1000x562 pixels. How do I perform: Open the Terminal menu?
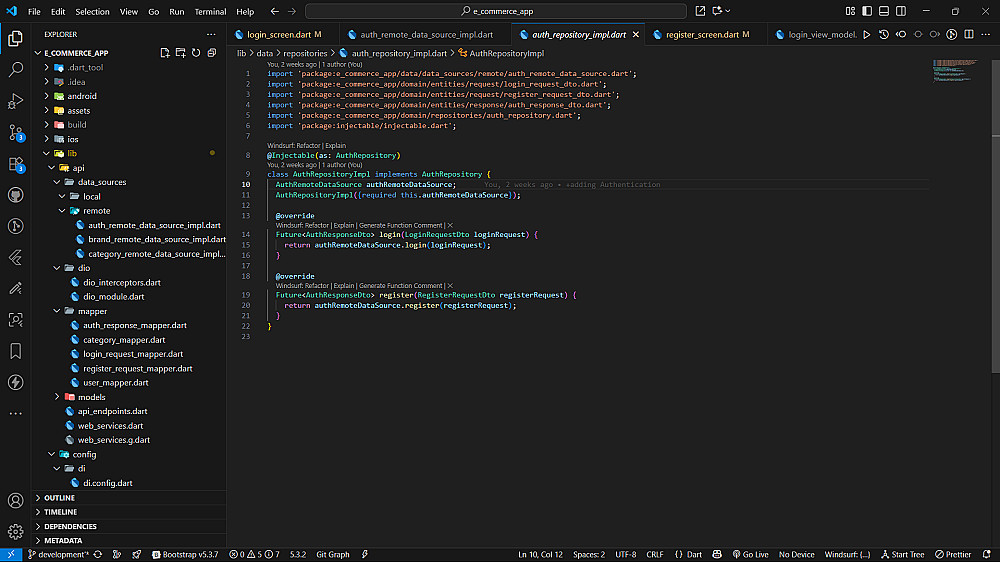tap(210, 12)
